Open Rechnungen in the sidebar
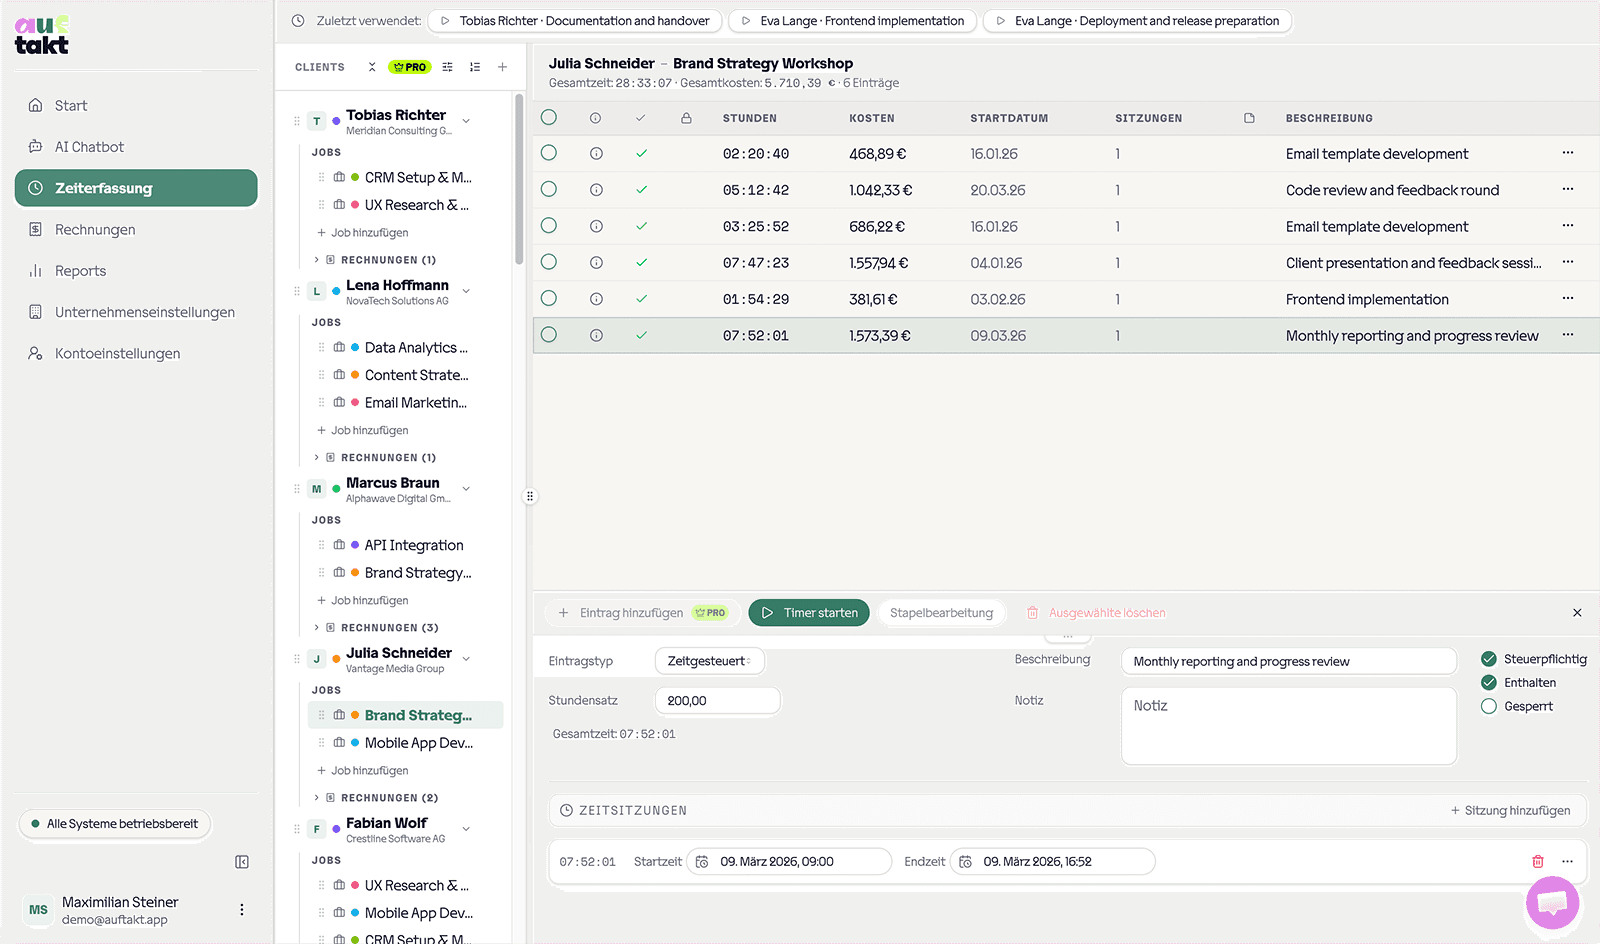 point(95,230)
